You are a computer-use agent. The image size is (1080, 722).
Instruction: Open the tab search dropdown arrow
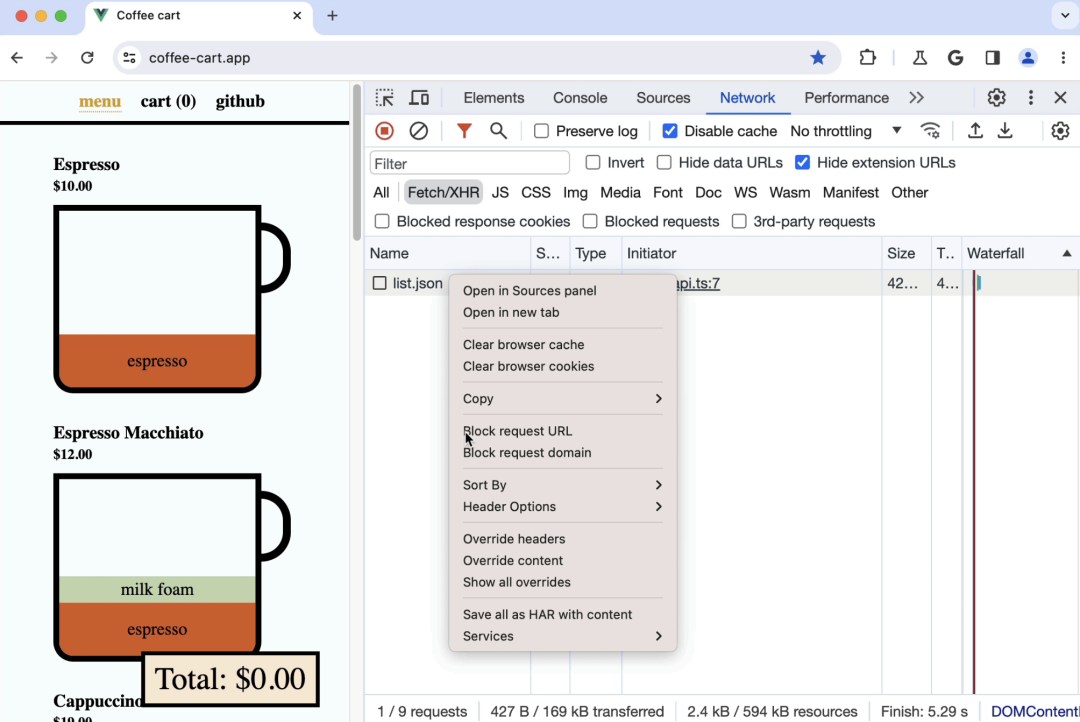1064,15
